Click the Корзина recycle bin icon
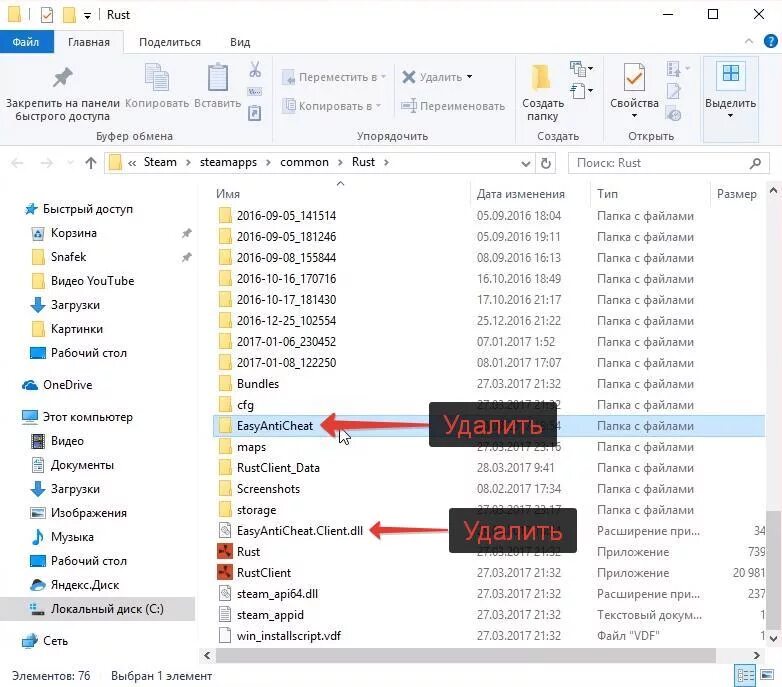This screenshot has height=687, width=782. (38, 233)
